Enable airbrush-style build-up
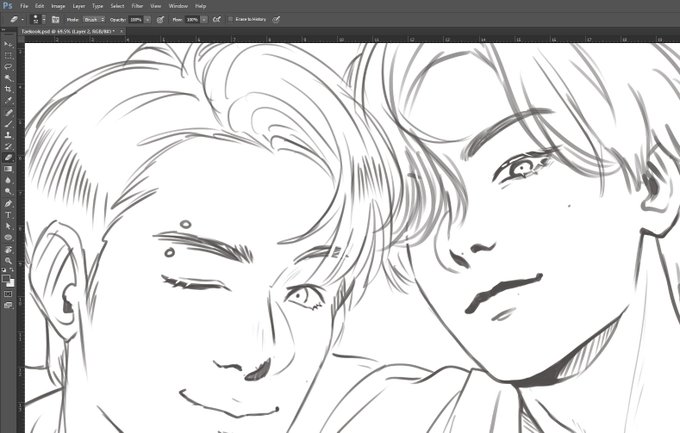This screenshot has width=680, height=433. click(x=217, y=20)
